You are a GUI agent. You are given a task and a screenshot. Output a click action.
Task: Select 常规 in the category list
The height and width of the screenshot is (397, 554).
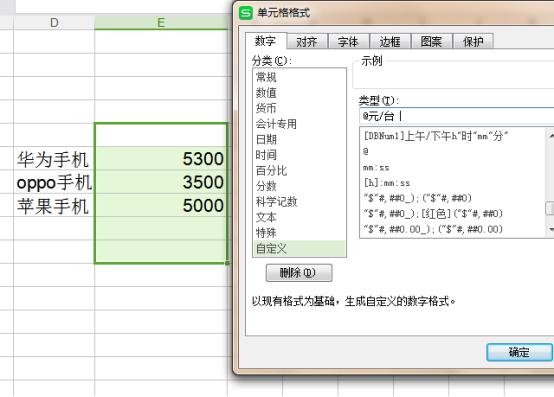coord(299,77)
